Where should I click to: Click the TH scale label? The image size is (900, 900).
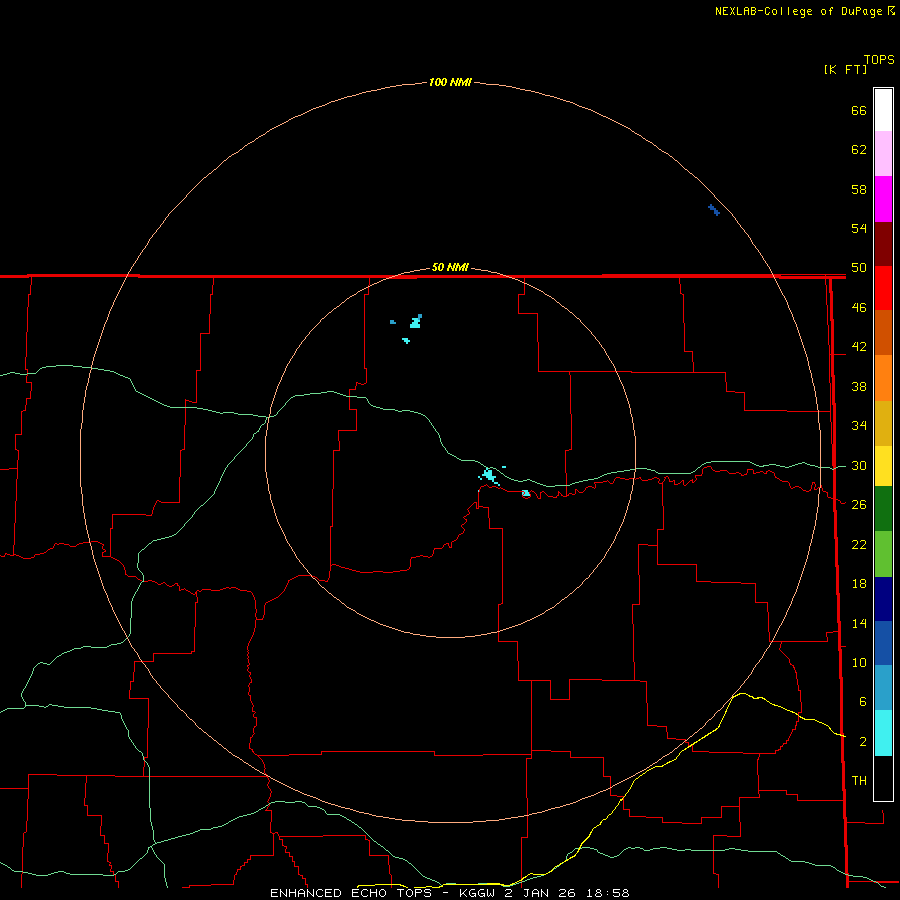tap(859, 781)
